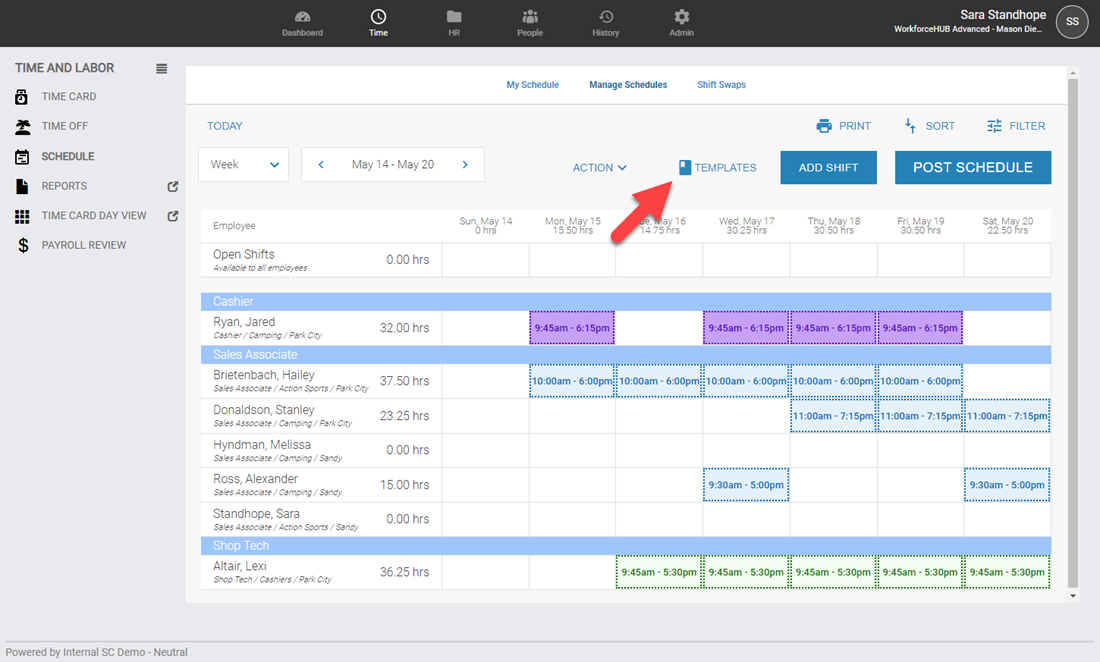The width and height of the screenshot is (1100, 662).
Task: Open the Action dropdown menu
Action: point(599,168)
